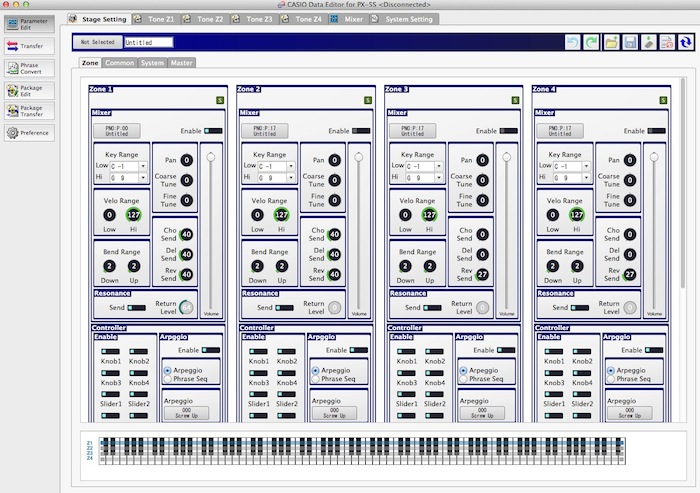The image size is (700, 493).
Task: Click the blue refresh sync icon
Action: point(686,42)
